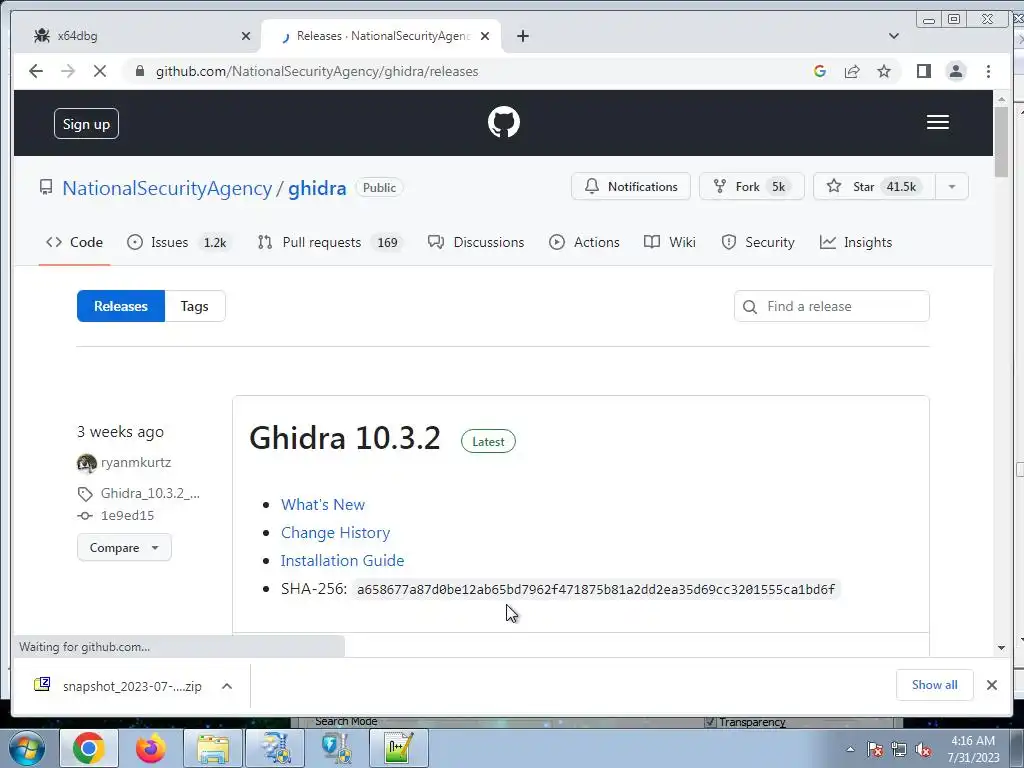Open the Security tab
Screen dimensions: 1024x768
[758, 242]
